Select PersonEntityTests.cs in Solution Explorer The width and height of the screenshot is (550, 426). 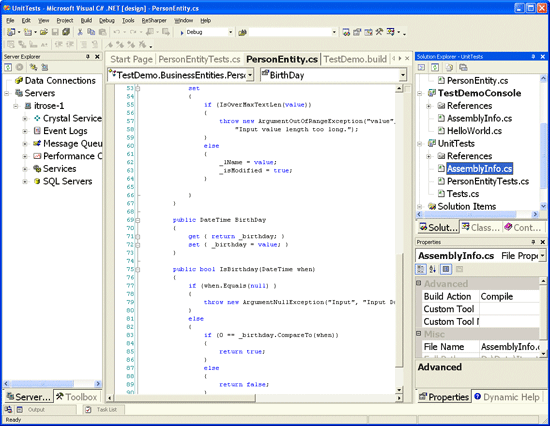click(488, 181)
